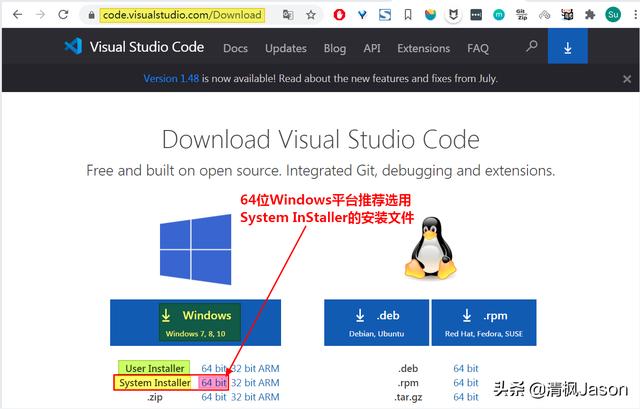Open the translate page icon in address bar
Screen dimensions: 640x409
click(x=288, y=15)
